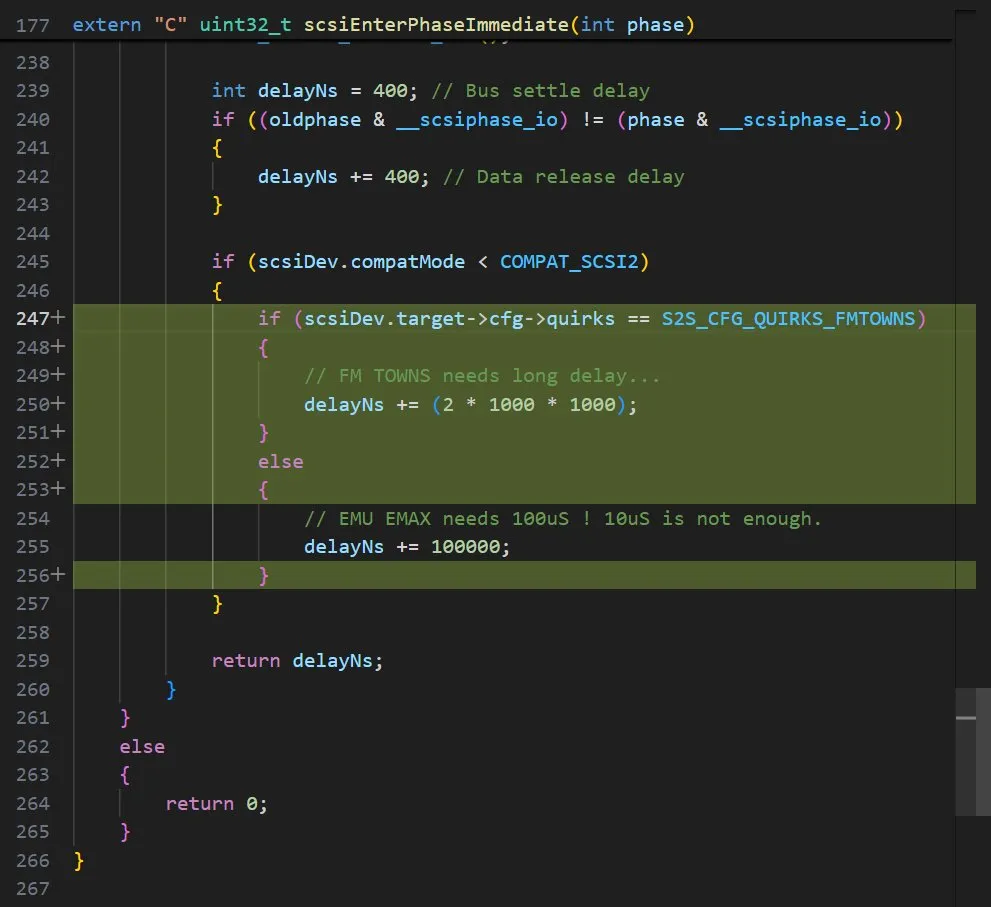Click line number 250 in the gutter
Screen dimensions: 991x907
(x=33, y=405)
